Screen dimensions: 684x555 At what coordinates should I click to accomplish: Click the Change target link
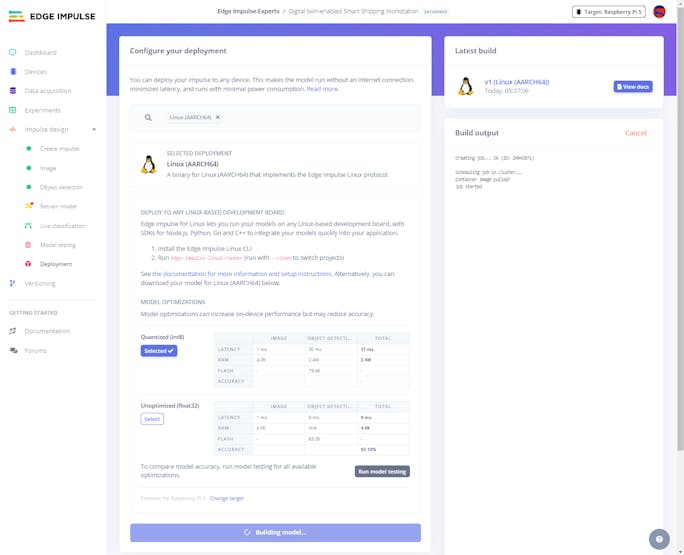(x=227, y=498)
